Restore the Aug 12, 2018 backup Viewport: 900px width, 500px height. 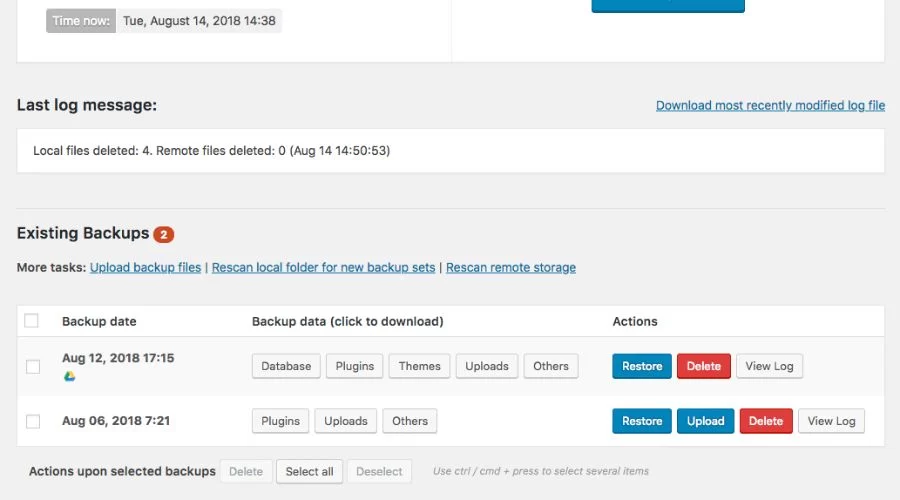(642, 366)
